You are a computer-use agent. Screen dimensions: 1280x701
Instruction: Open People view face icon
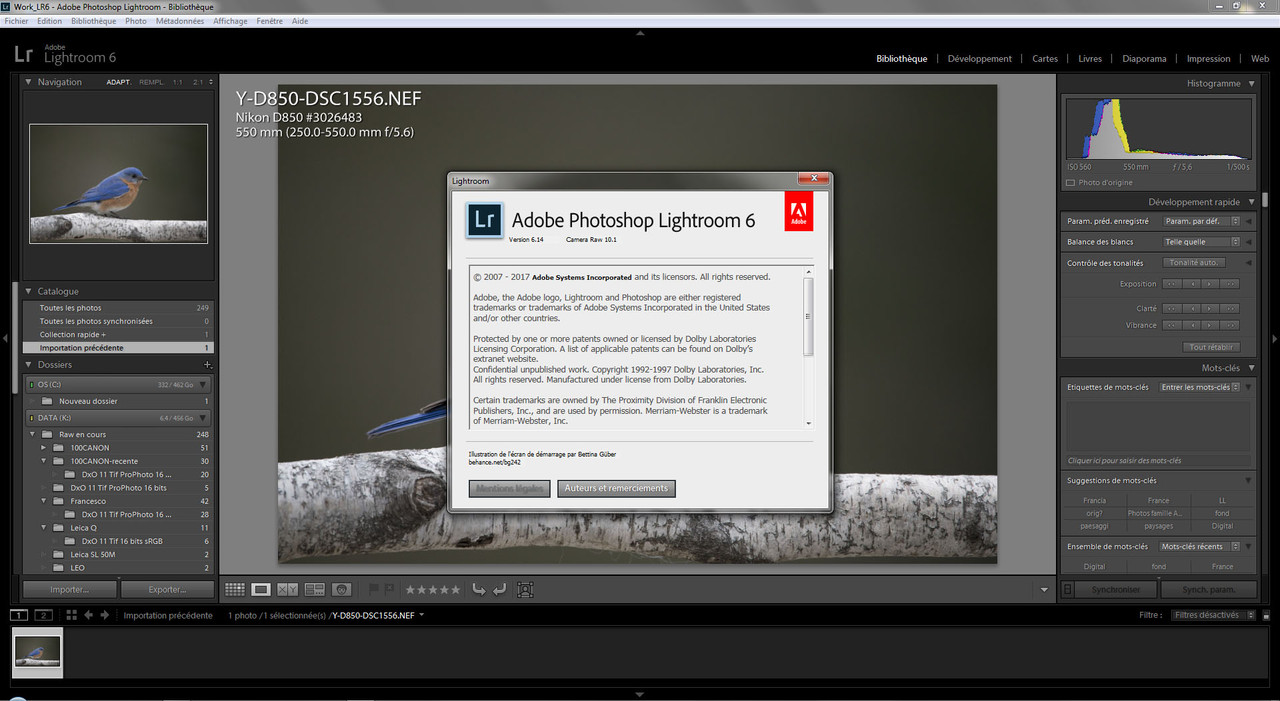coord(341,590)
